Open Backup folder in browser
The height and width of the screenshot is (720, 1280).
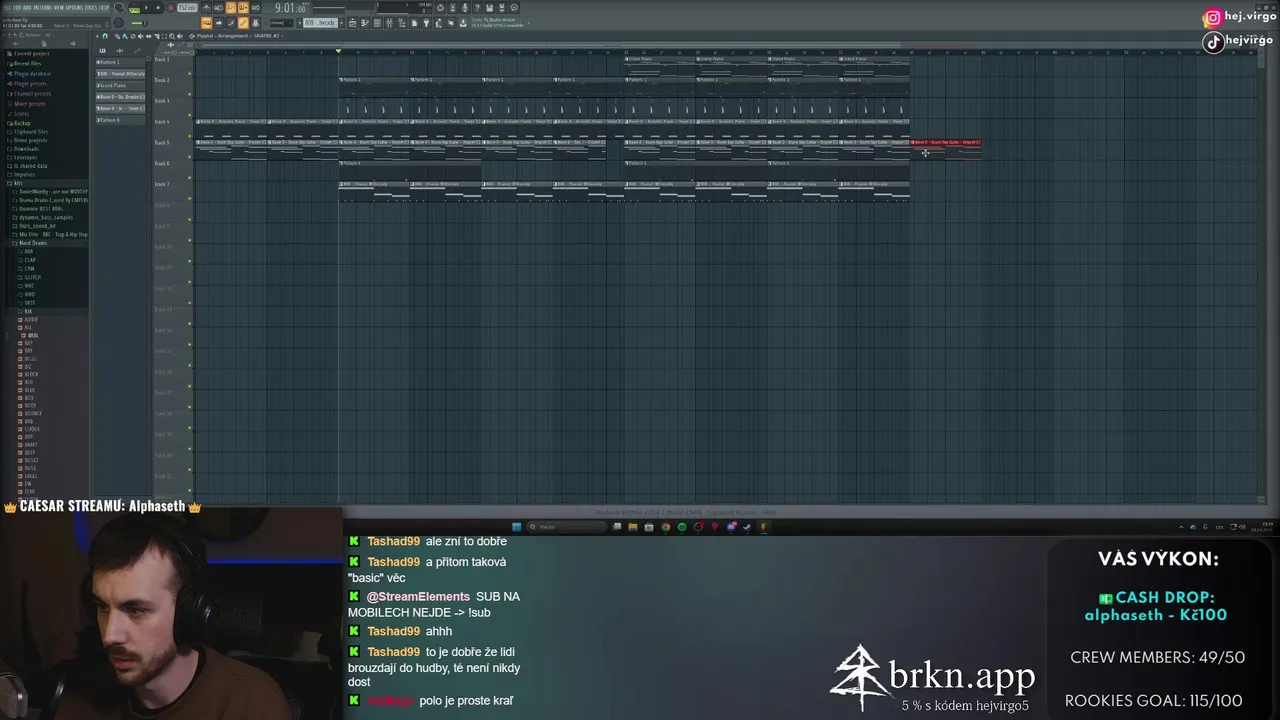pos(19,123)
